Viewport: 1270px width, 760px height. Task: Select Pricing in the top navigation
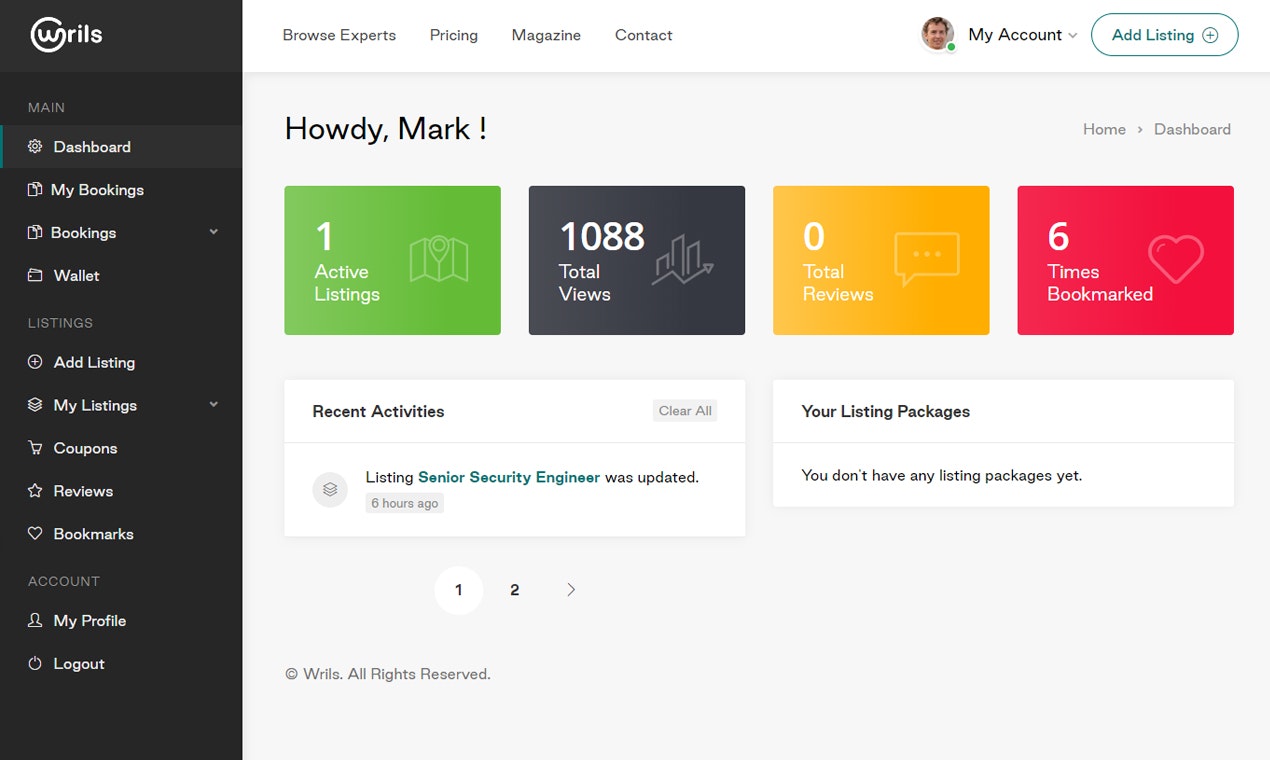[454, 35]
